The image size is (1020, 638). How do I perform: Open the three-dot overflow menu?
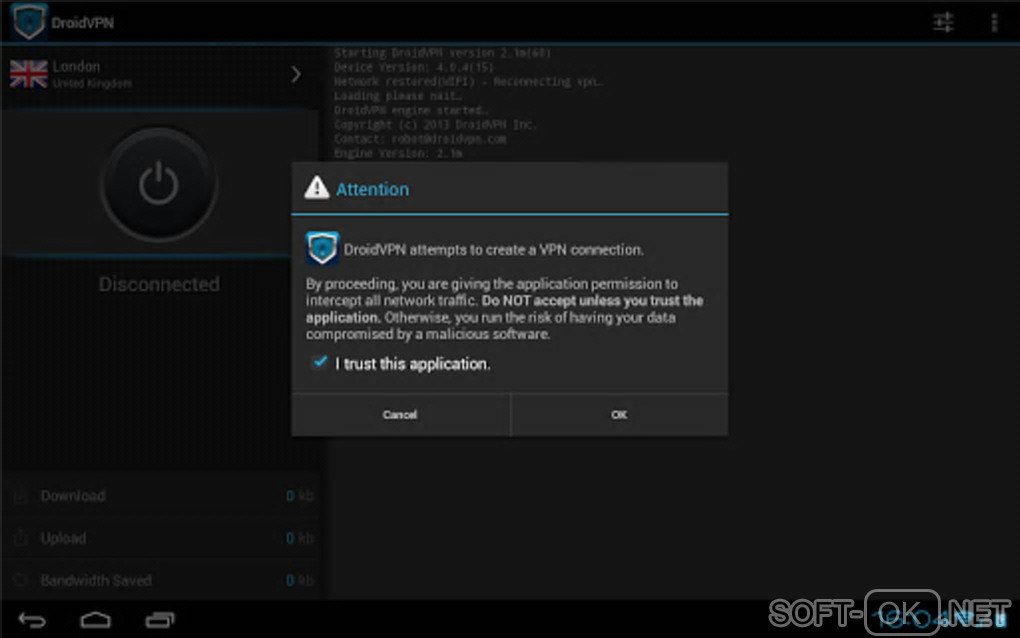pyautogui.click(x=993, y=23)
